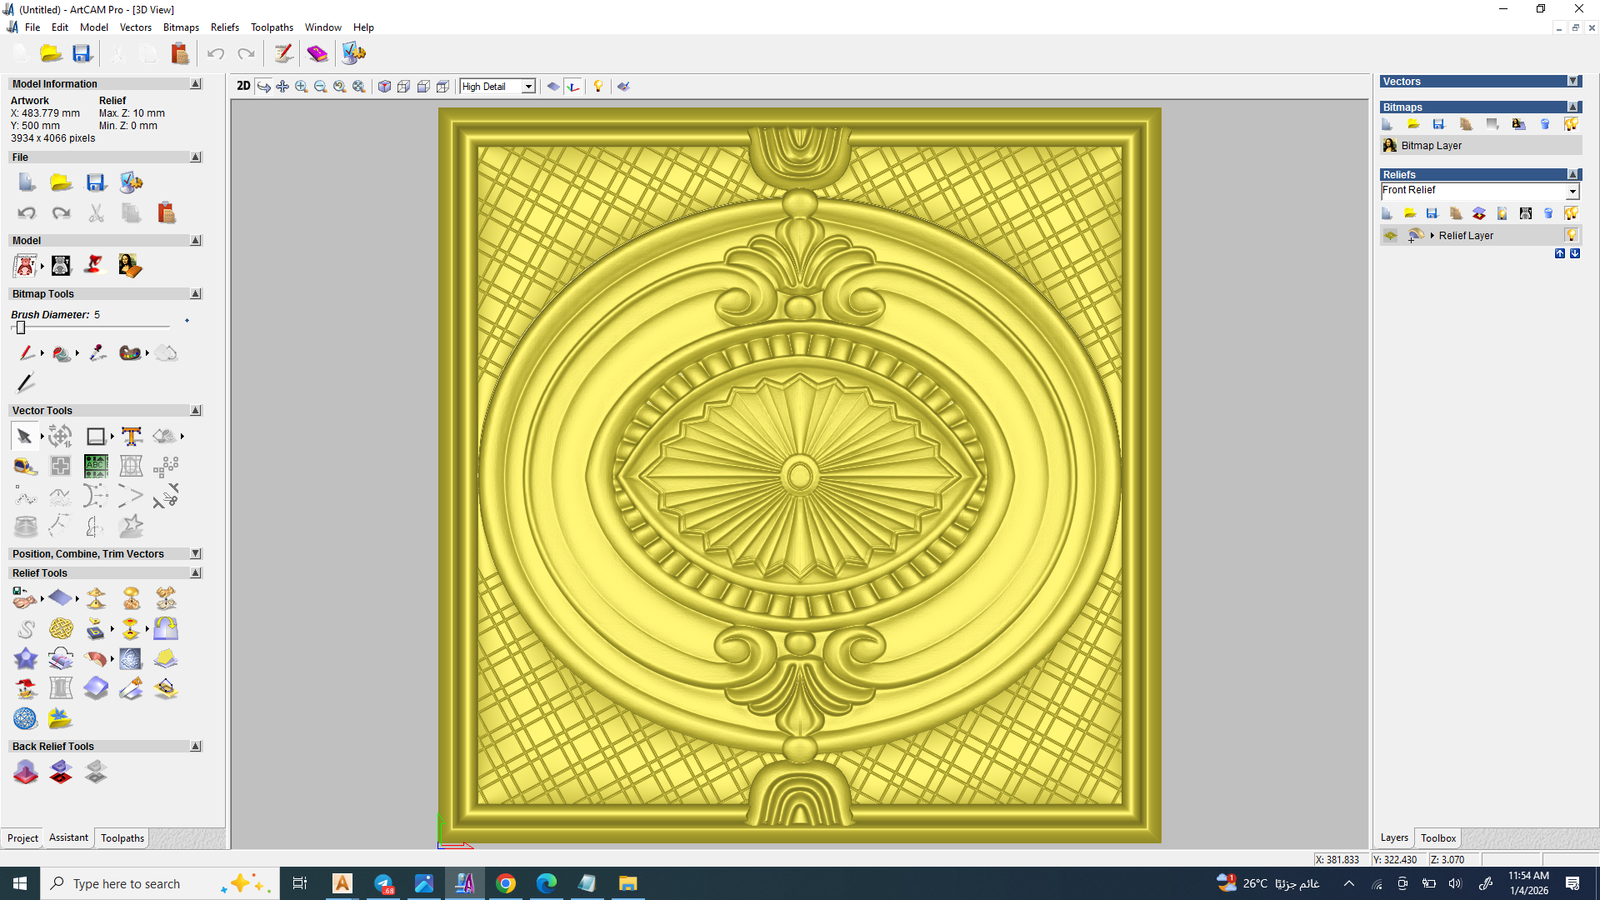This screenshot has width=1600, height=900.
Task: Expand the Position, Combine, Trim Vectors section
Action: 195,553
